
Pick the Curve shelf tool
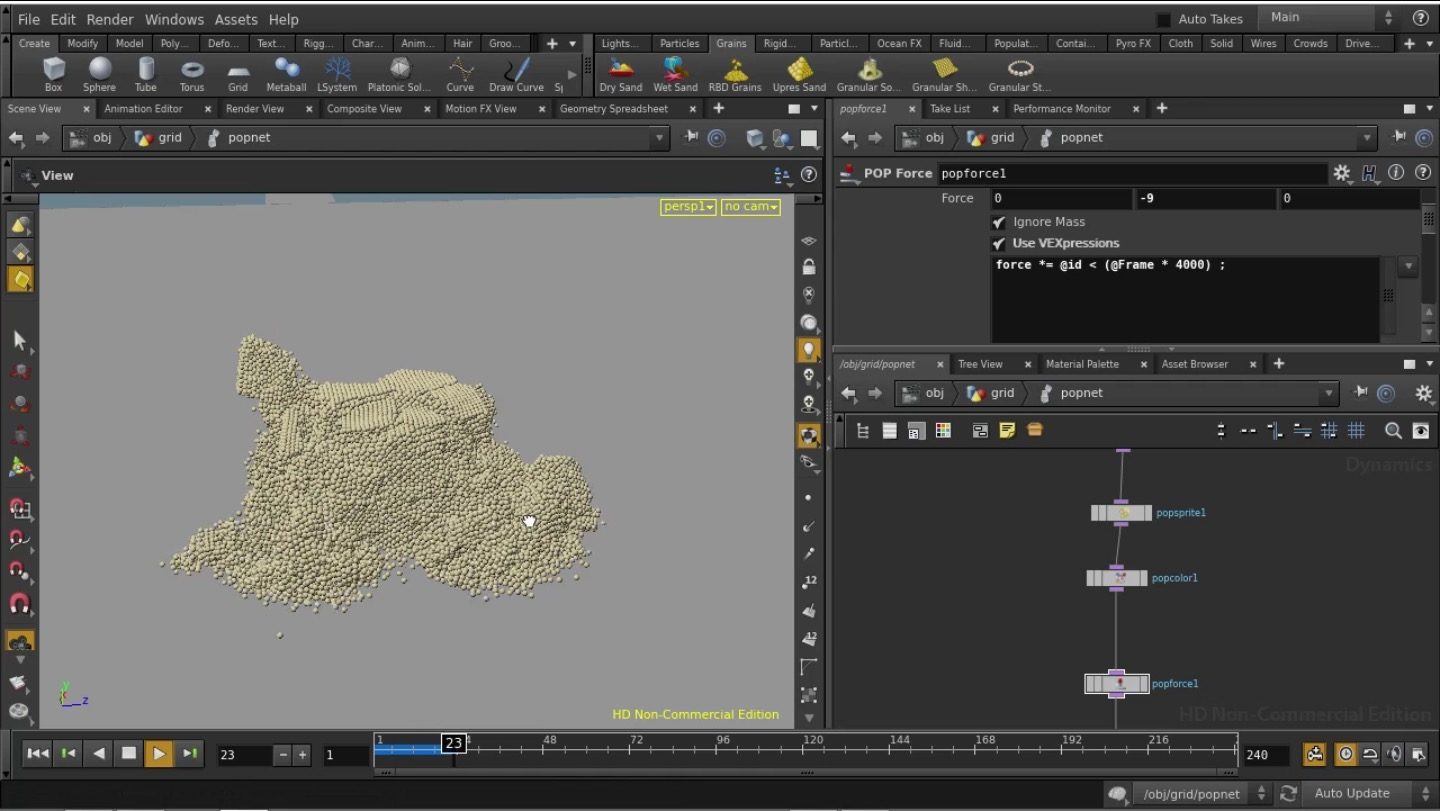pyautogui.click(x=460, y=74)
